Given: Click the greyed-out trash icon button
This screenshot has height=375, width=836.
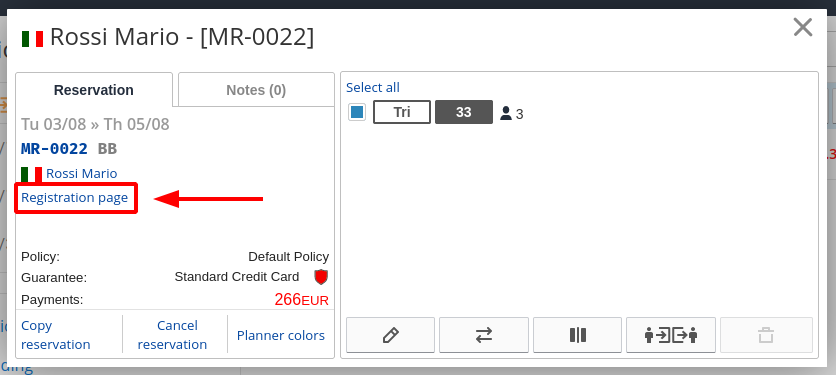Looking at the screenshot, I should coord(766,335).
